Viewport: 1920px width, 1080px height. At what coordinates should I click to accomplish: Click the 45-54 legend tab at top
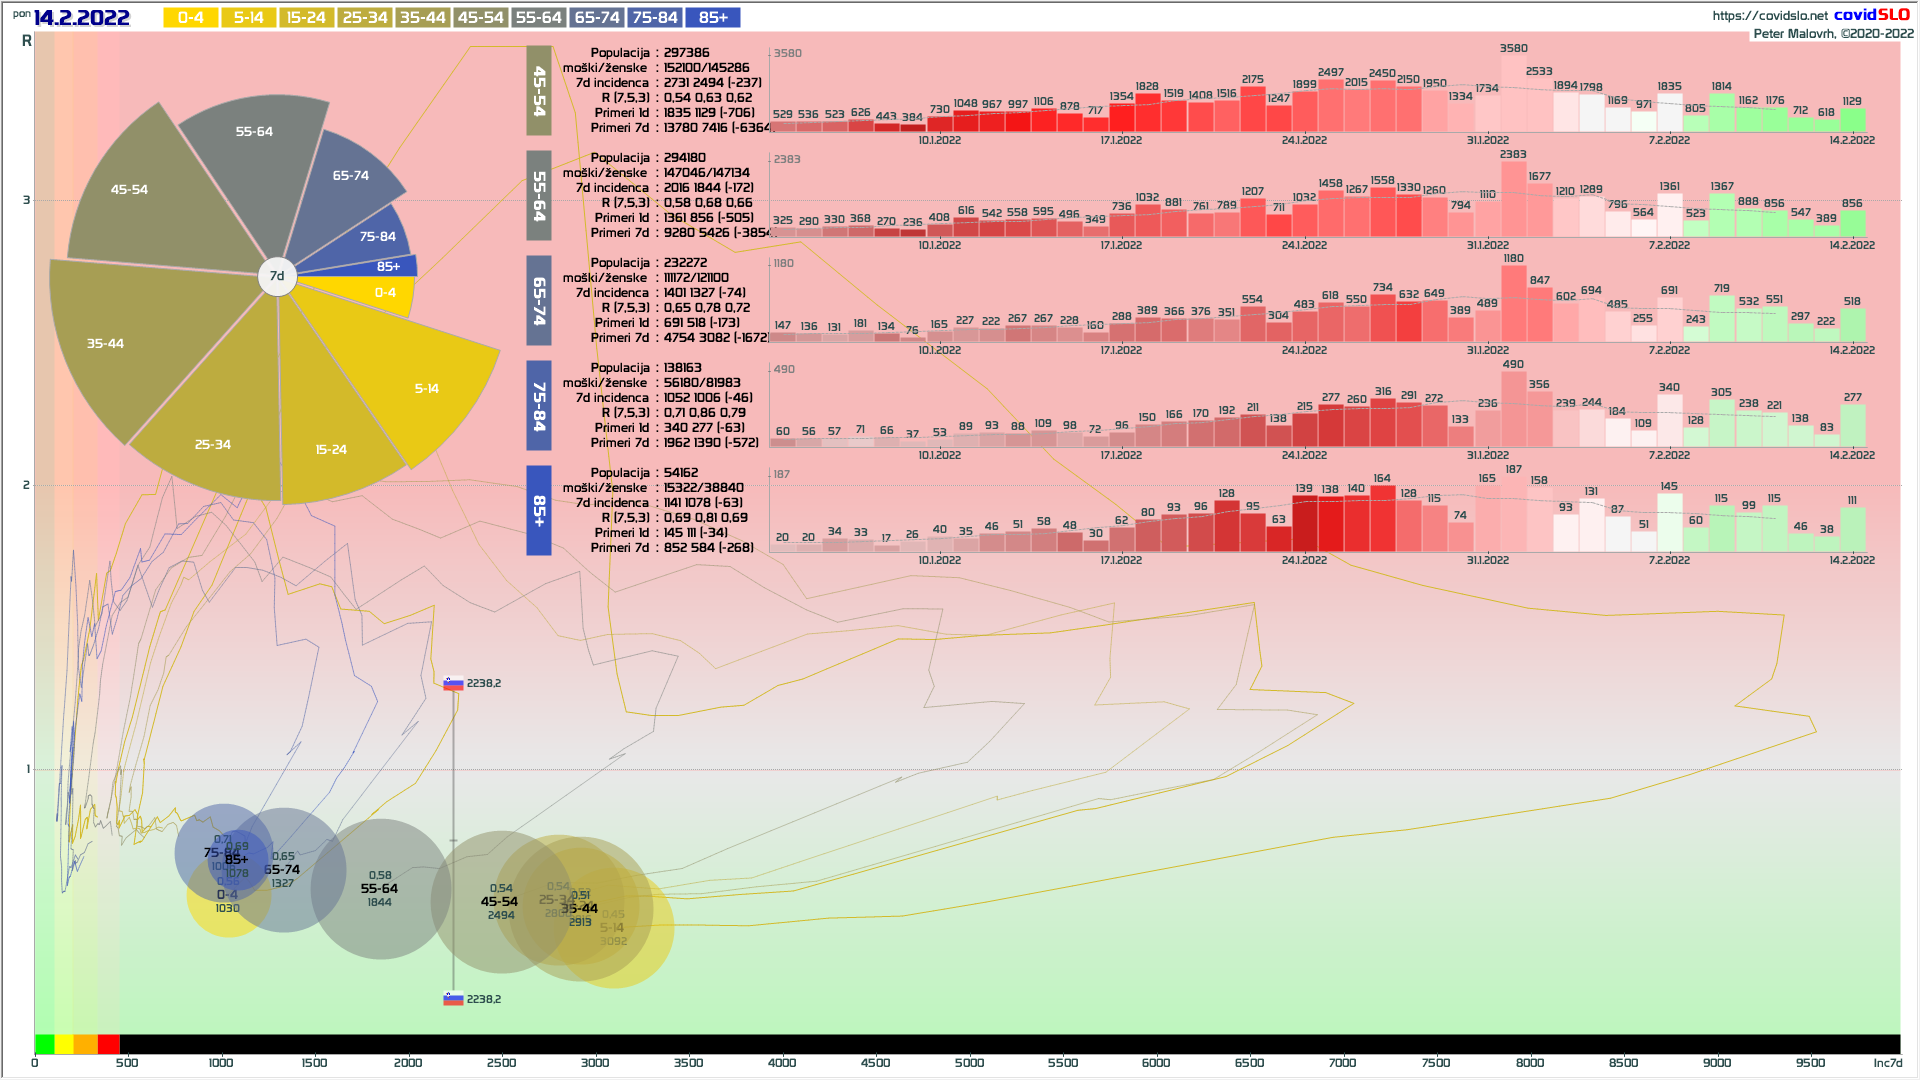(480, 18)
